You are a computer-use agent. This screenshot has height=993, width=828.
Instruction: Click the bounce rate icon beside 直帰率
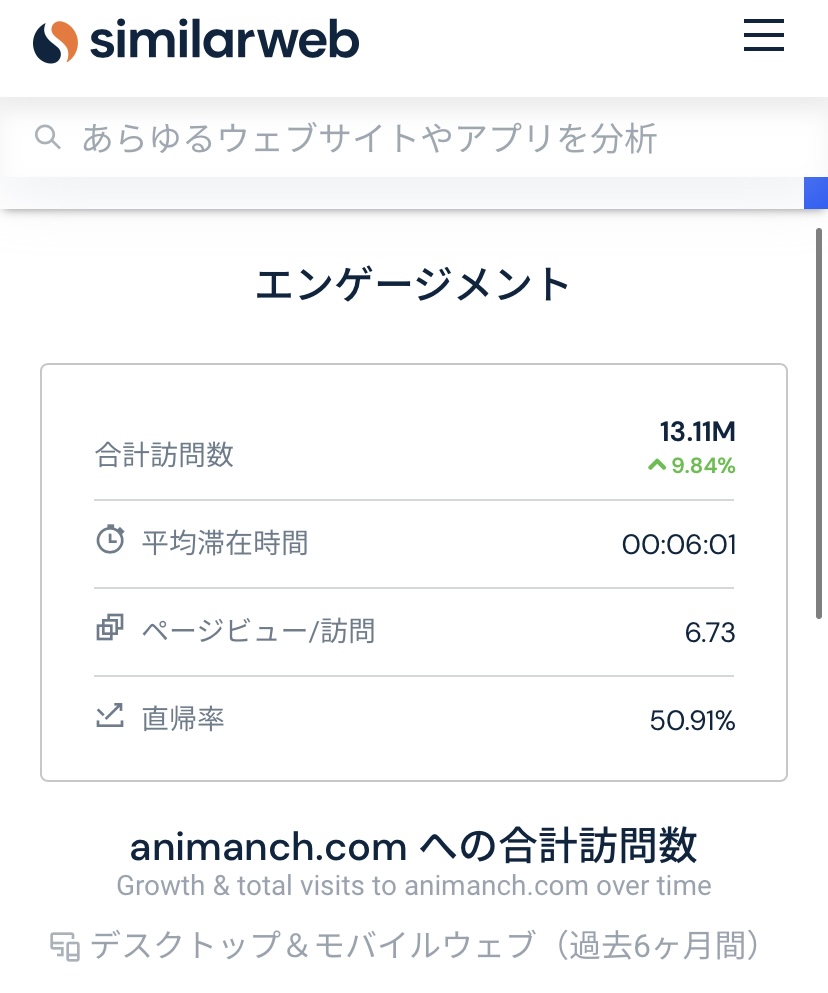110,715
